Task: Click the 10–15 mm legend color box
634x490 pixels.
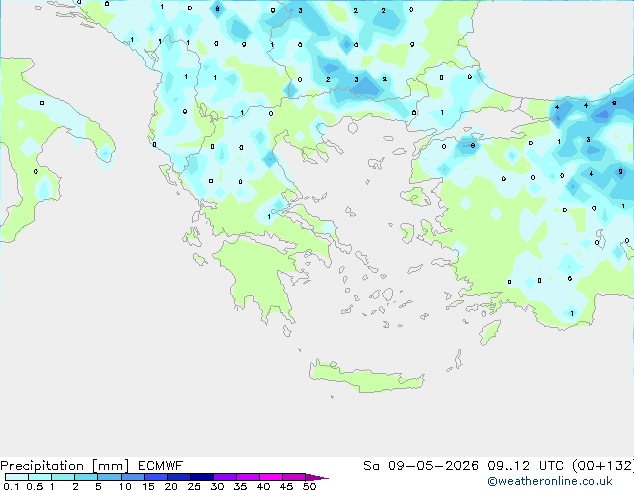Action: pyautogui.click(x=133, y=477)
